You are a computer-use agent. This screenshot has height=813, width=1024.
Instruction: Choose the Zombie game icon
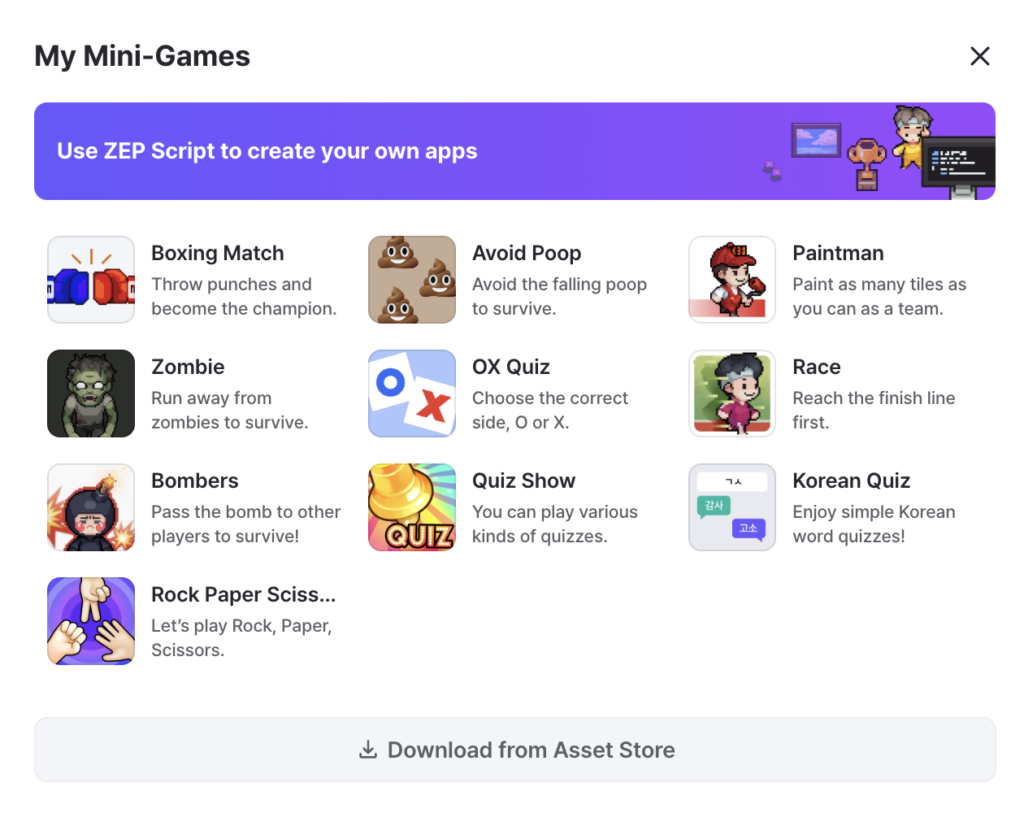[91, 393]
